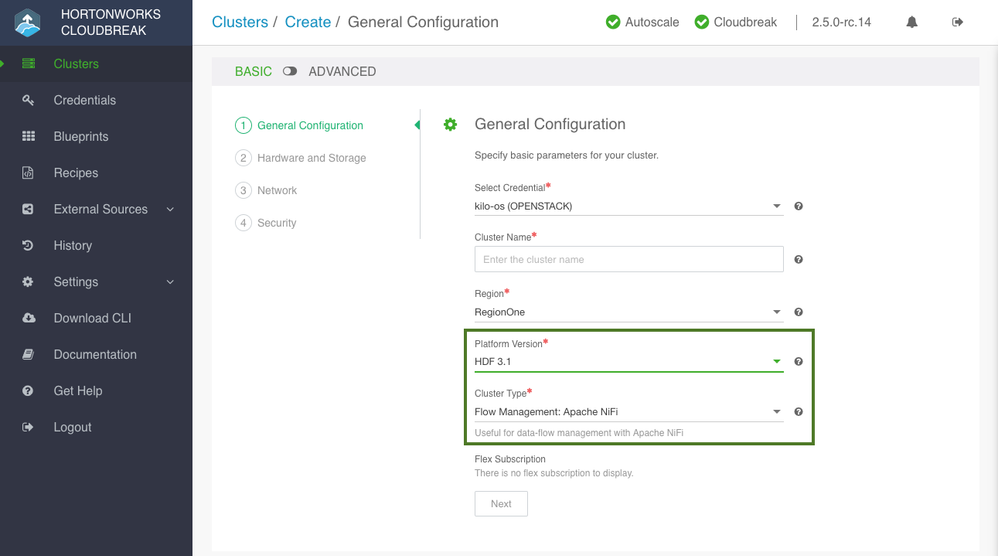Click the Cluster Name input field
The image size is (998, 556).
628,259
